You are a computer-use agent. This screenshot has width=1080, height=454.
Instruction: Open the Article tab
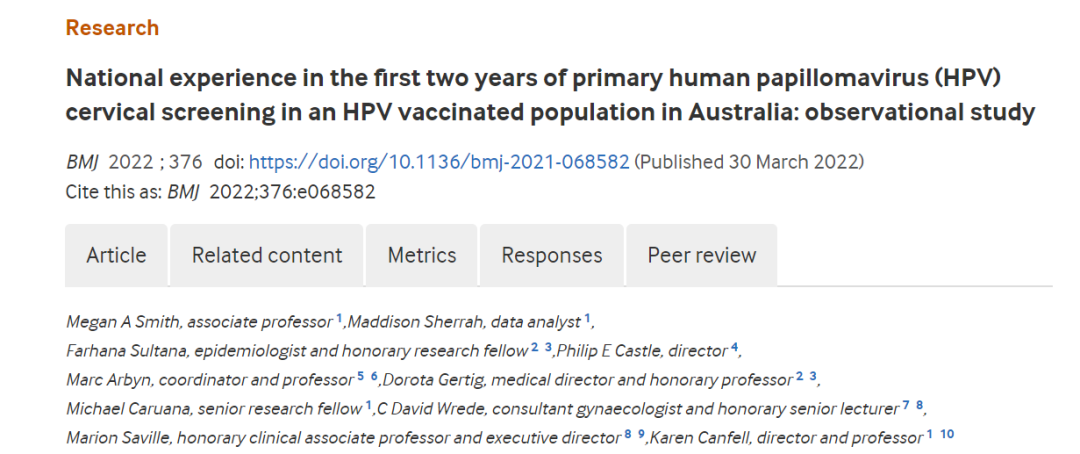click(116, 255)
